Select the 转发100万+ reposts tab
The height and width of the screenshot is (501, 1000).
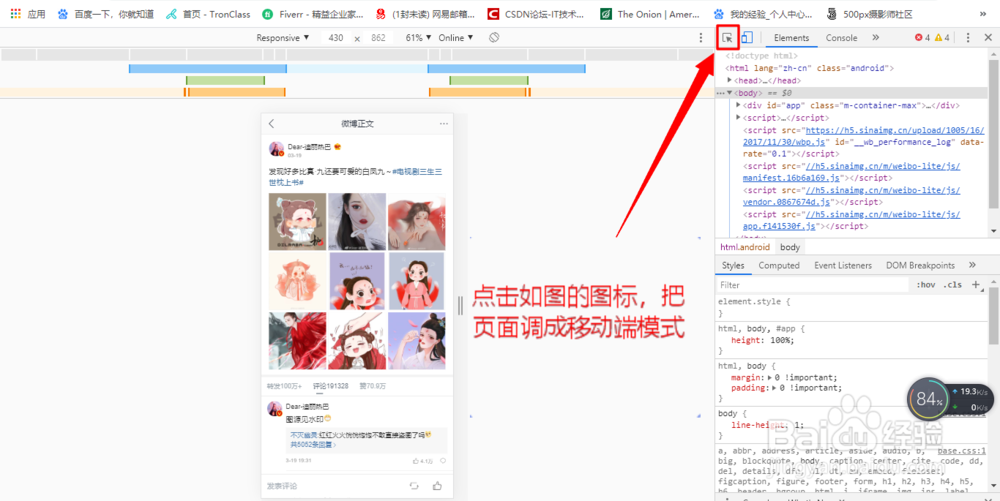click(284, 386)
